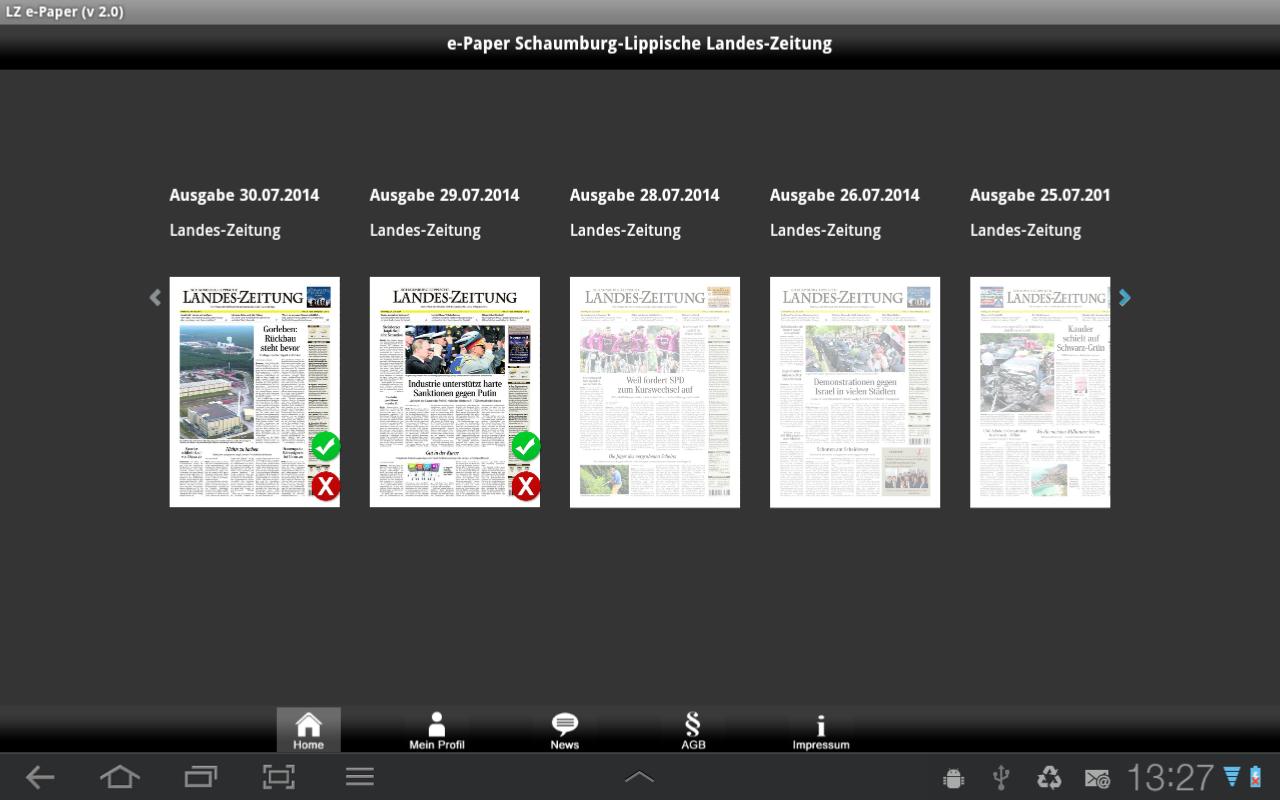
Task: Open the Mein Profil tab
Action: [x=437, y=730]
